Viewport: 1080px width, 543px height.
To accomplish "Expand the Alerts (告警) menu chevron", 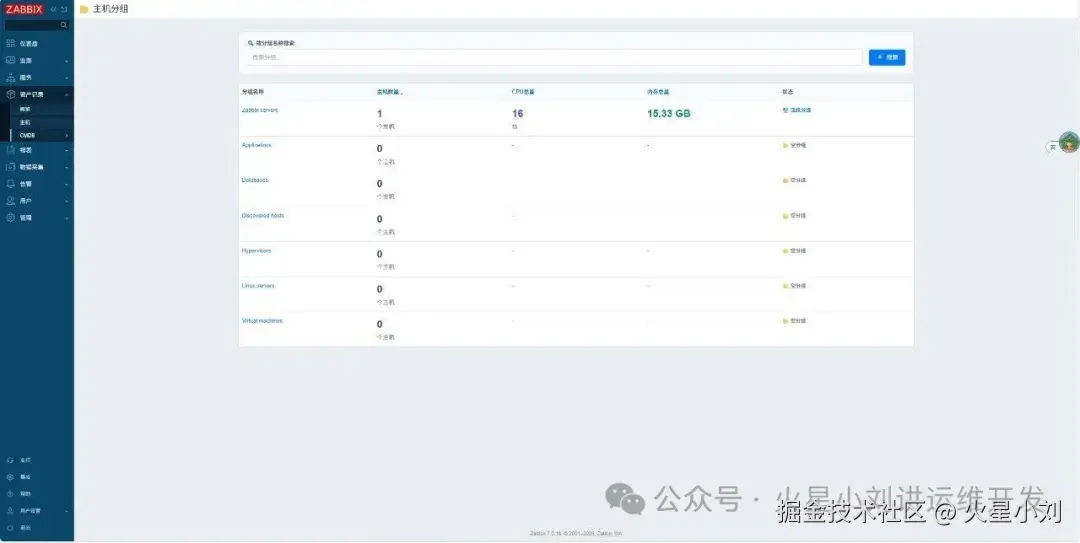I will pyautogui.click(x=67, y=184).
